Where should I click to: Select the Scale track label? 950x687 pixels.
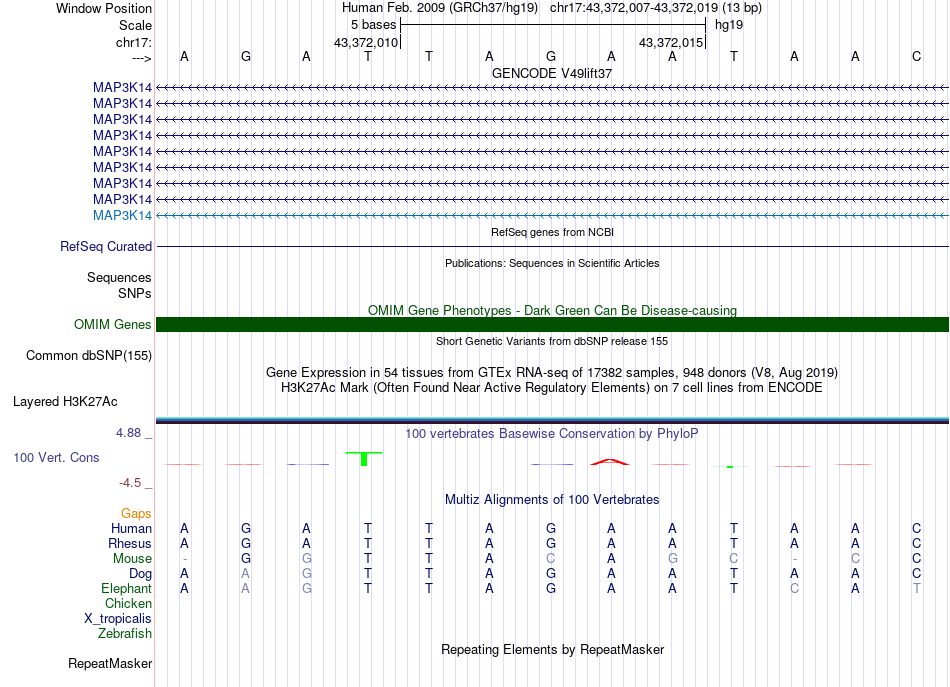point(135,25)
